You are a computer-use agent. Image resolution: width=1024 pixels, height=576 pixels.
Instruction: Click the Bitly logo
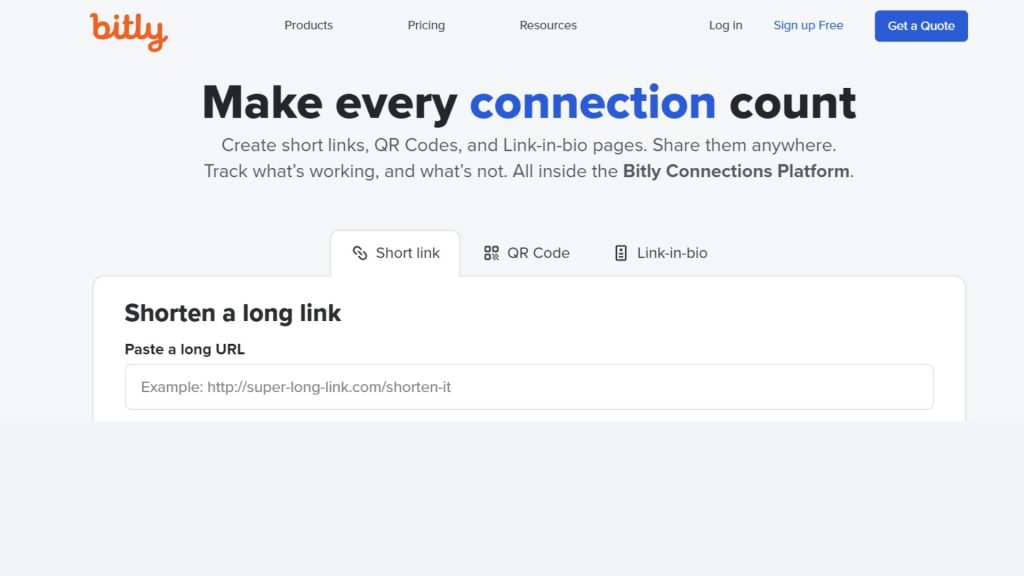[x=129, y=31]
